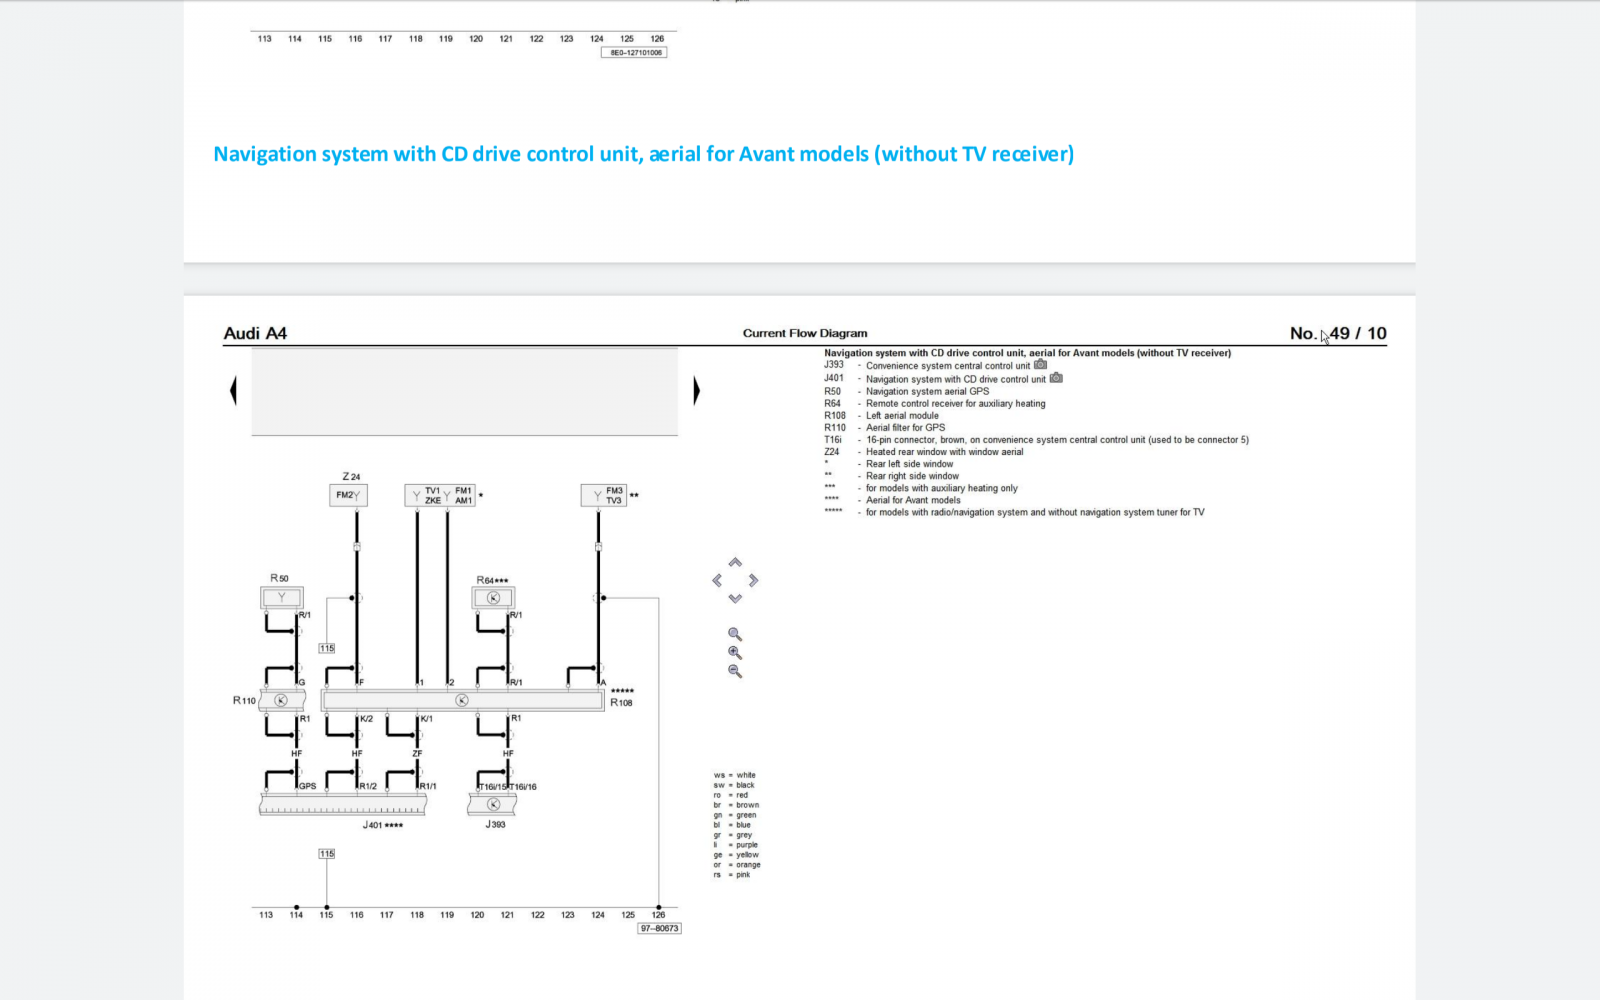
Task: Select the FM3 TV3 aerial box
Action: click(604, 495)
